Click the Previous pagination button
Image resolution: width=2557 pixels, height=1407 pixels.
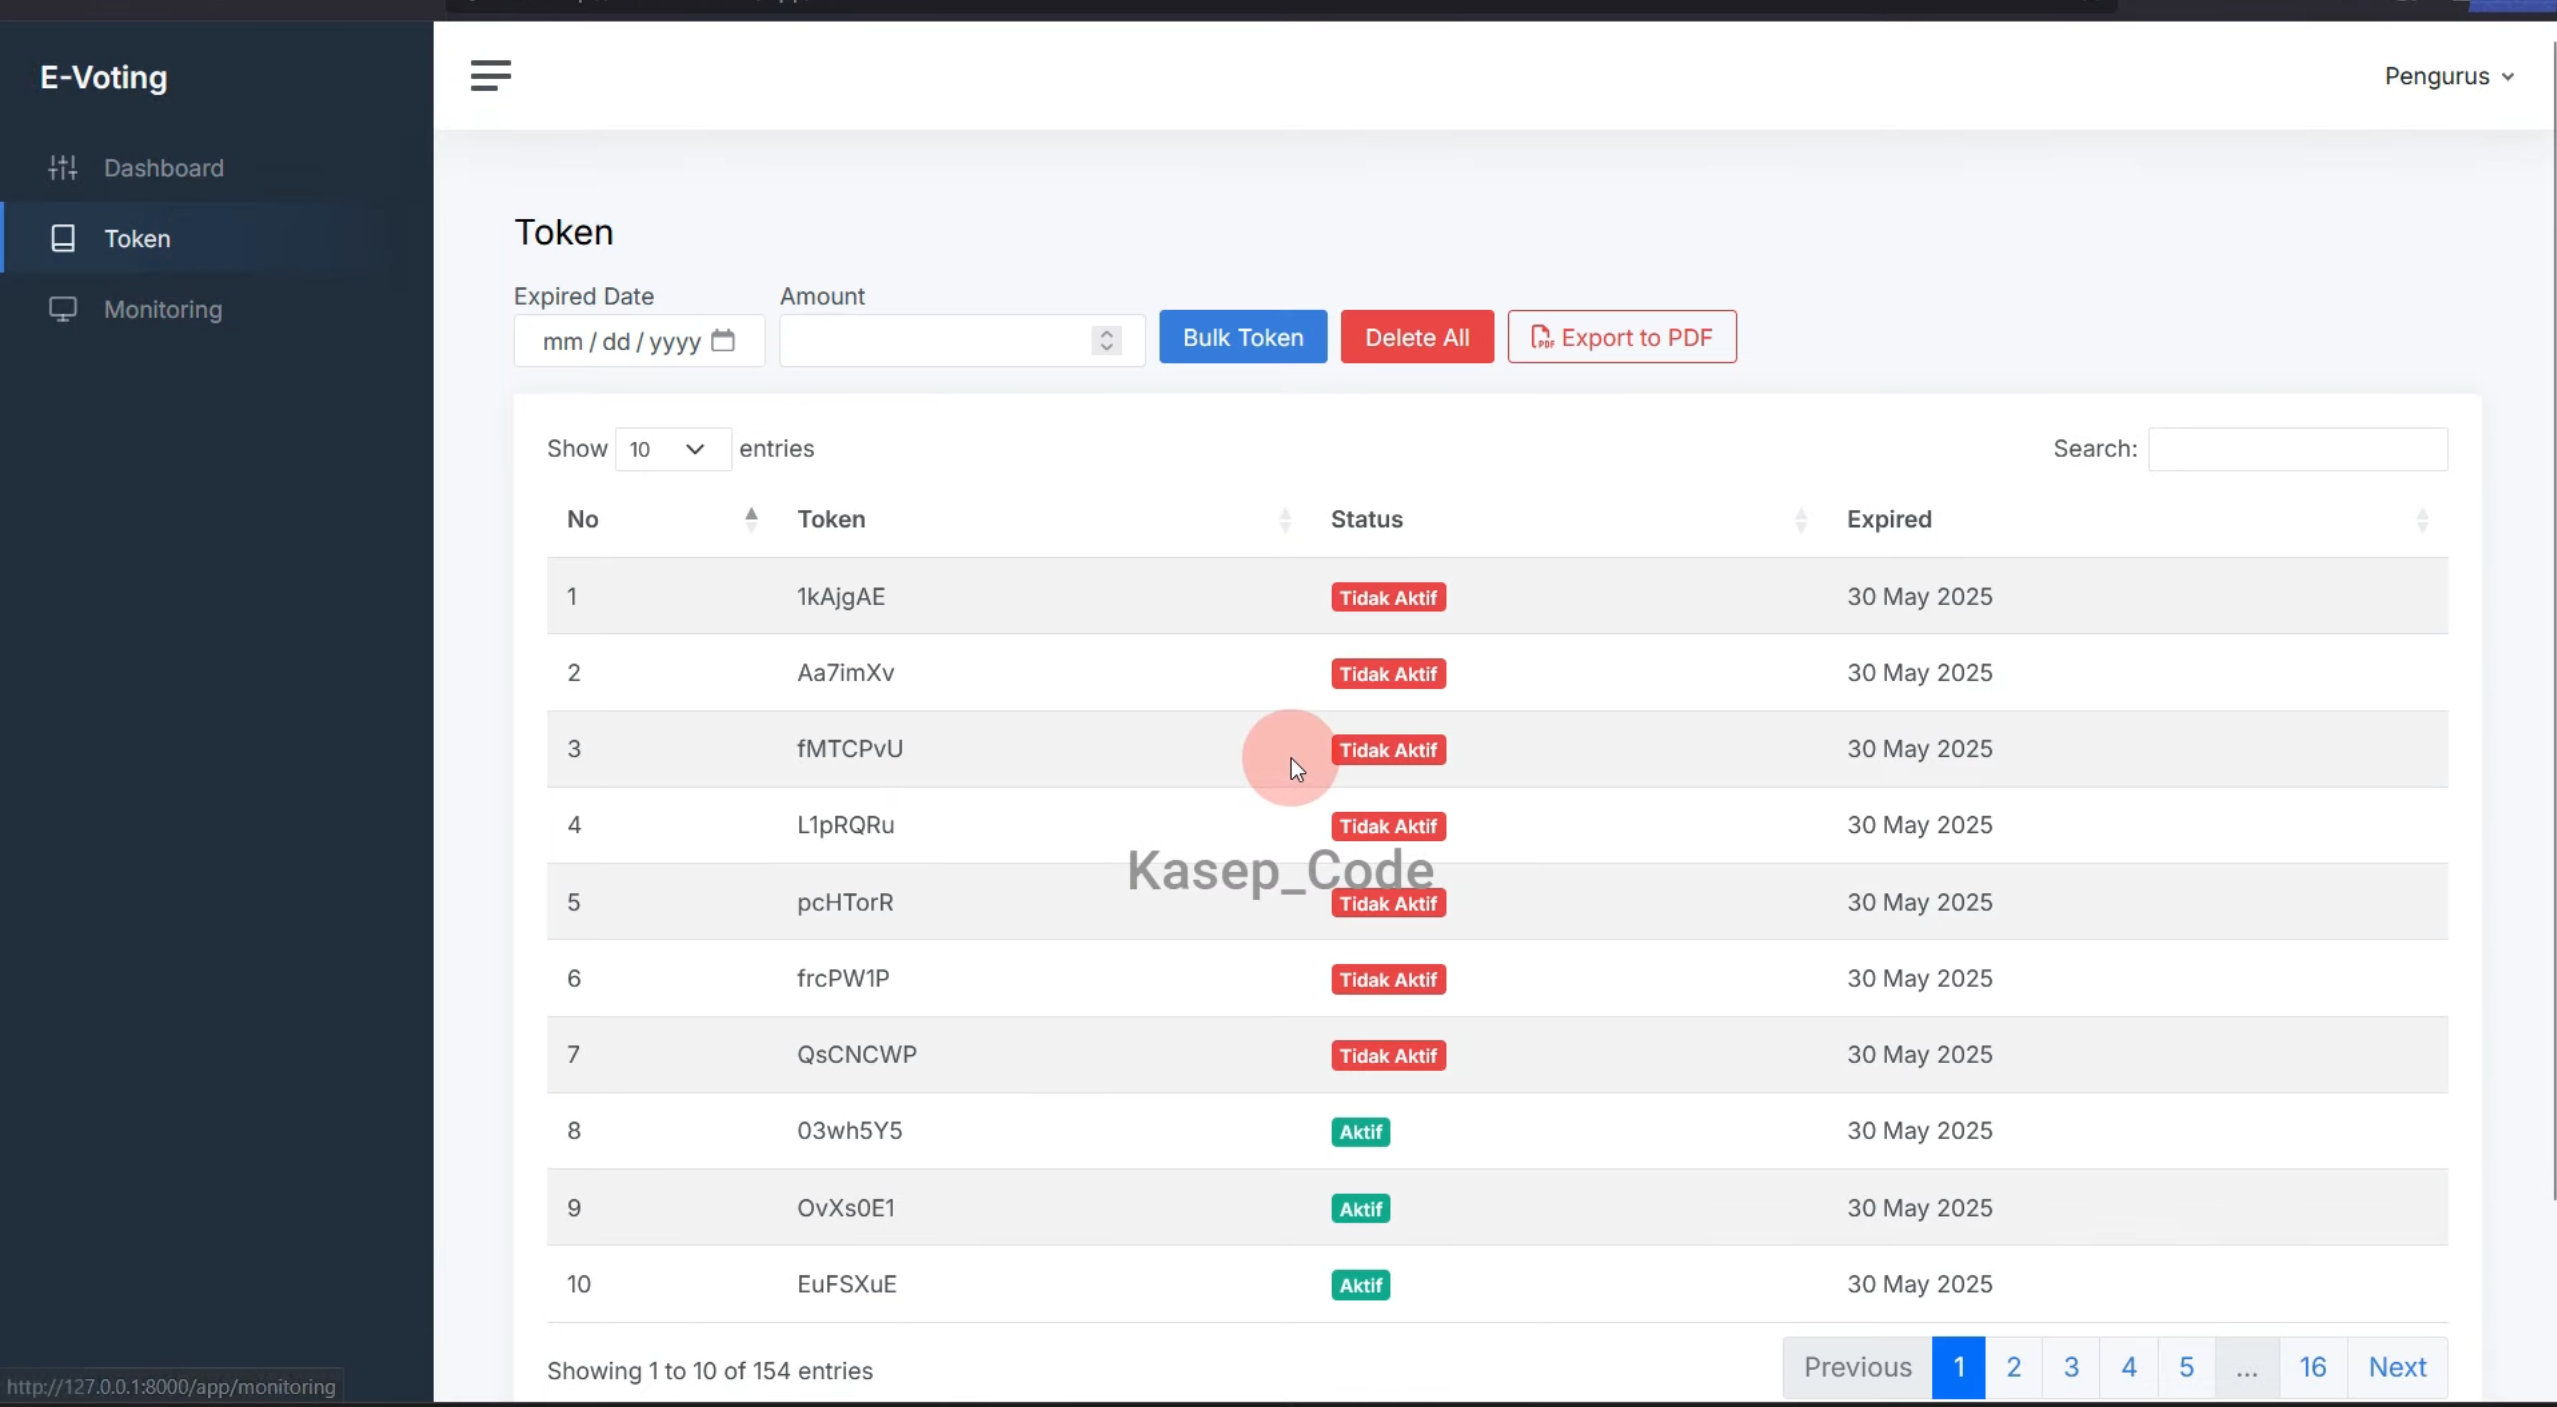[x=1857, y=1367]
